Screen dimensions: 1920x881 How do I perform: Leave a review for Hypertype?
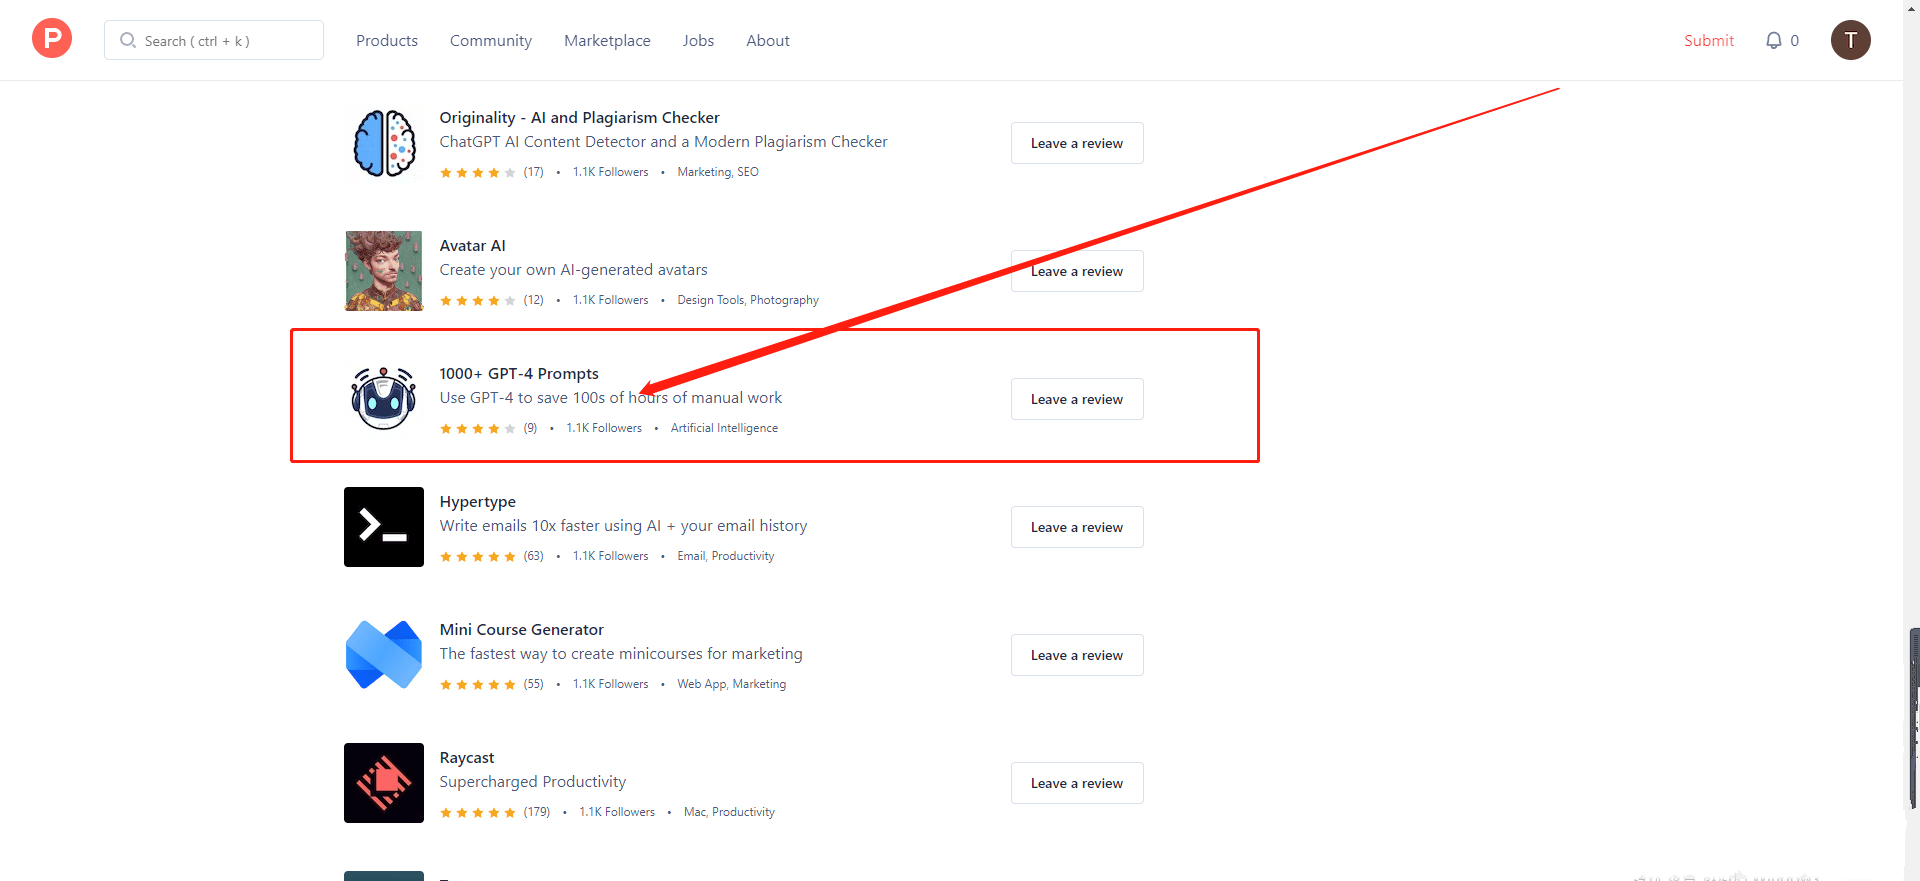[1076, 527]
